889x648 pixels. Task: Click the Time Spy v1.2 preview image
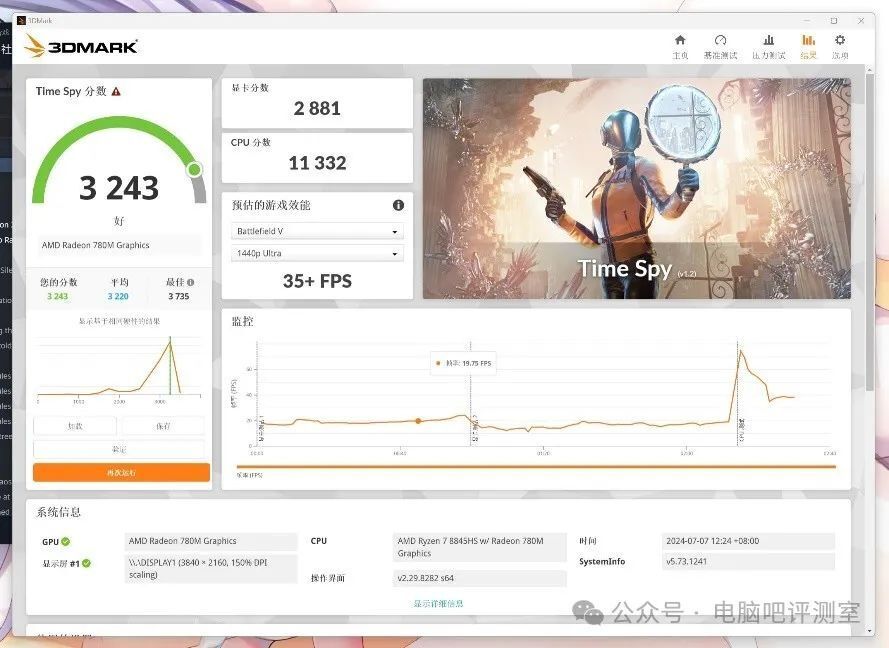(637, 188)
